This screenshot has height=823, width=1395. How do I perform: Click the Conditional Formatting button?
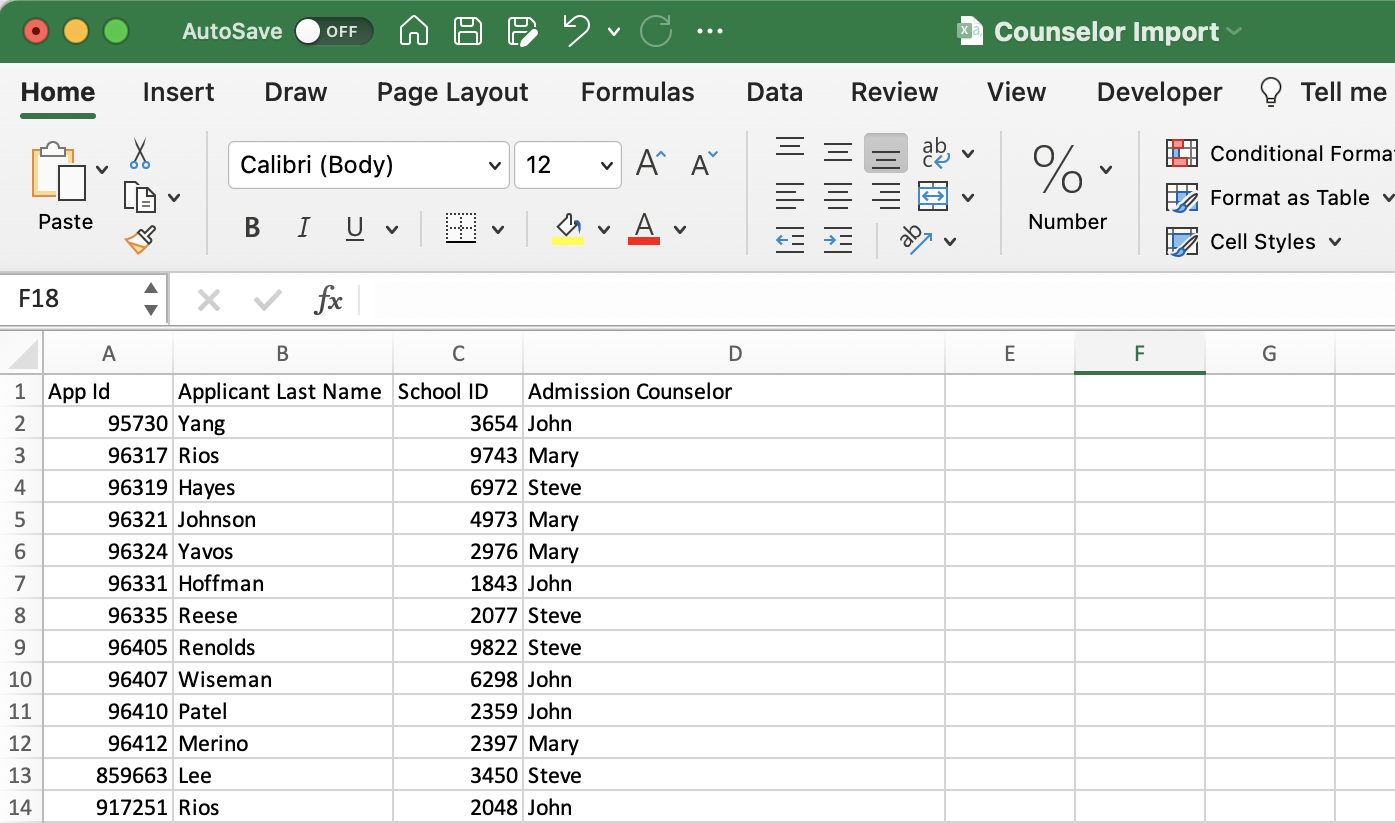[x=1280, y=153]
